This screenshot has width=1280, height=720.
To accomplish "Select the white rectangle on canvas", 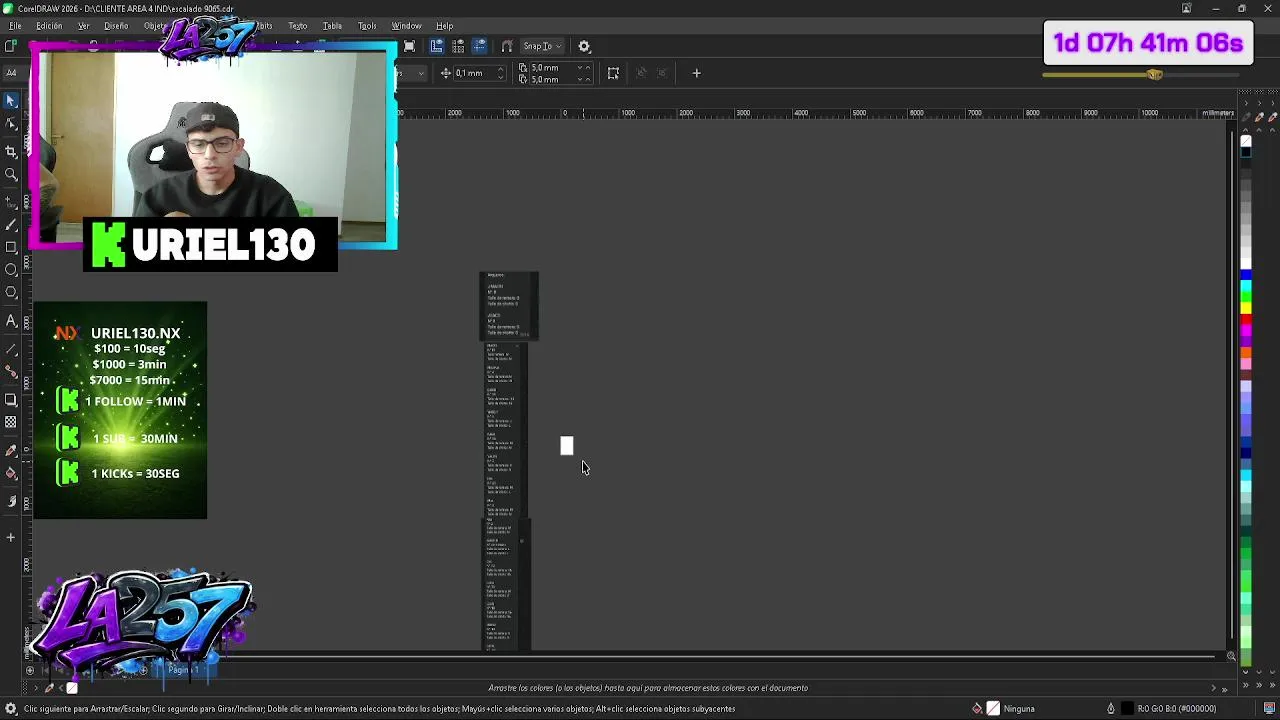I will pos(567,445).
